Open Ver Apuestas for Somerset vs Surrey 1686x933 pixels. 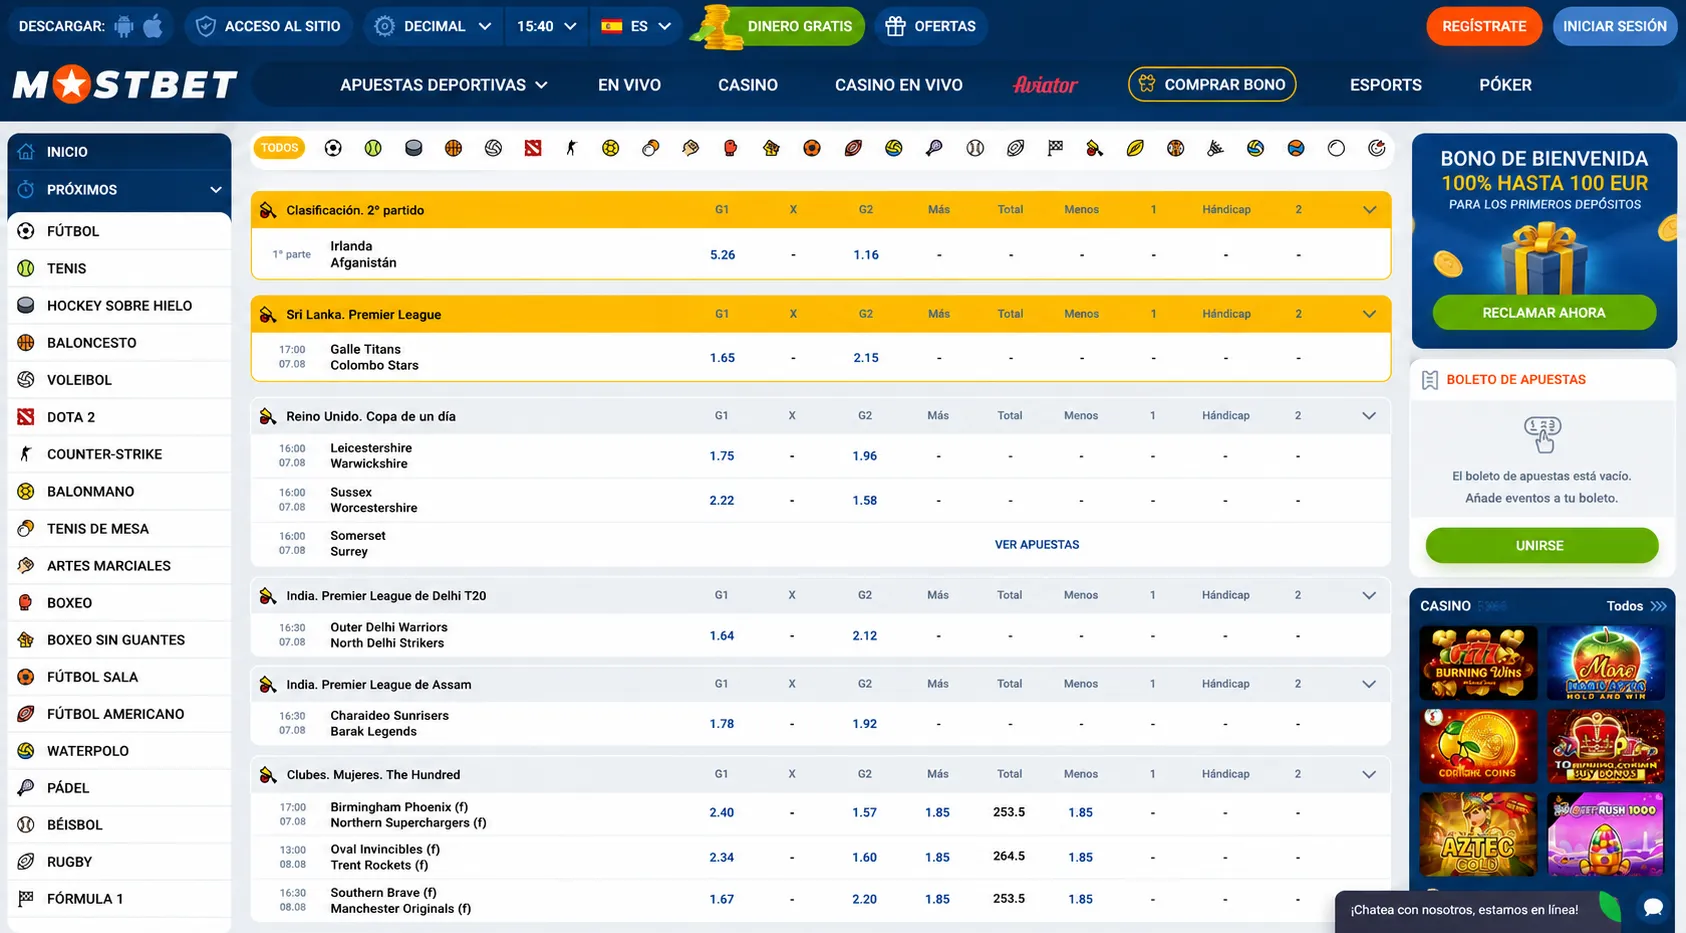coord(1037,545)
